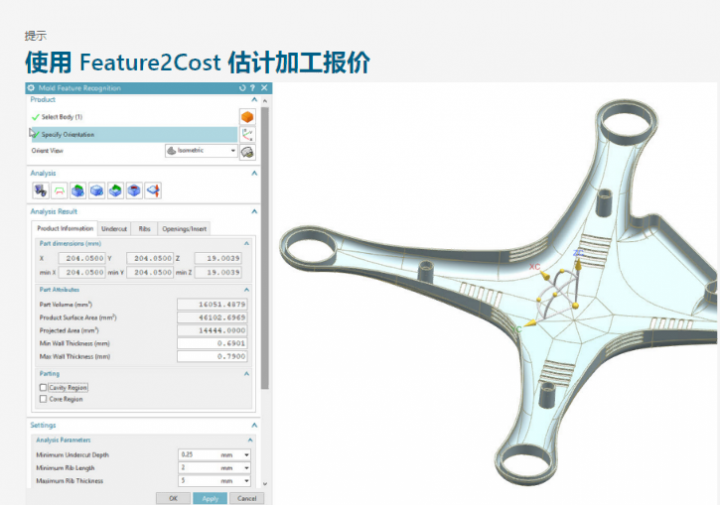This screenshot has height=505, width=720.
Task: Click the Part Volume value 16051.4879
Action: pyautogui.click(x=212, y=304)
